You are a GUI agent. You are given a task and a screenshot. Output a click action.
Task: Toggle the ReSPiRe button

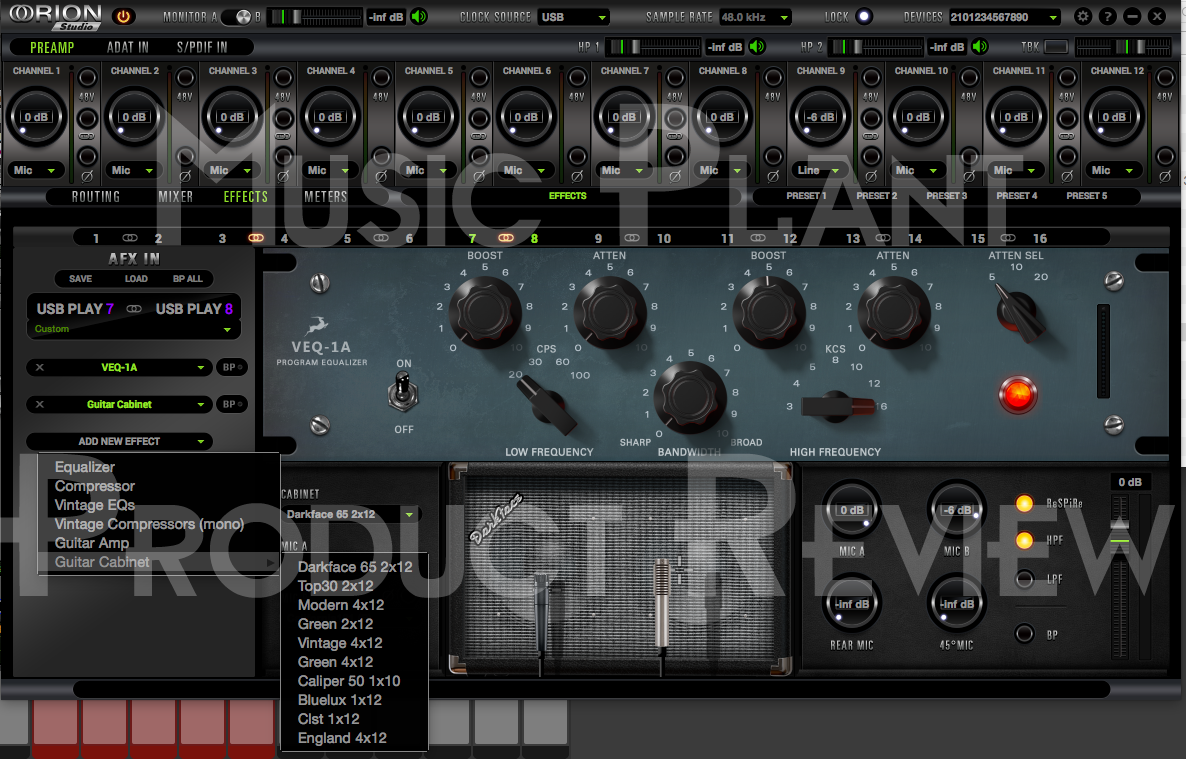point(1024,503)
